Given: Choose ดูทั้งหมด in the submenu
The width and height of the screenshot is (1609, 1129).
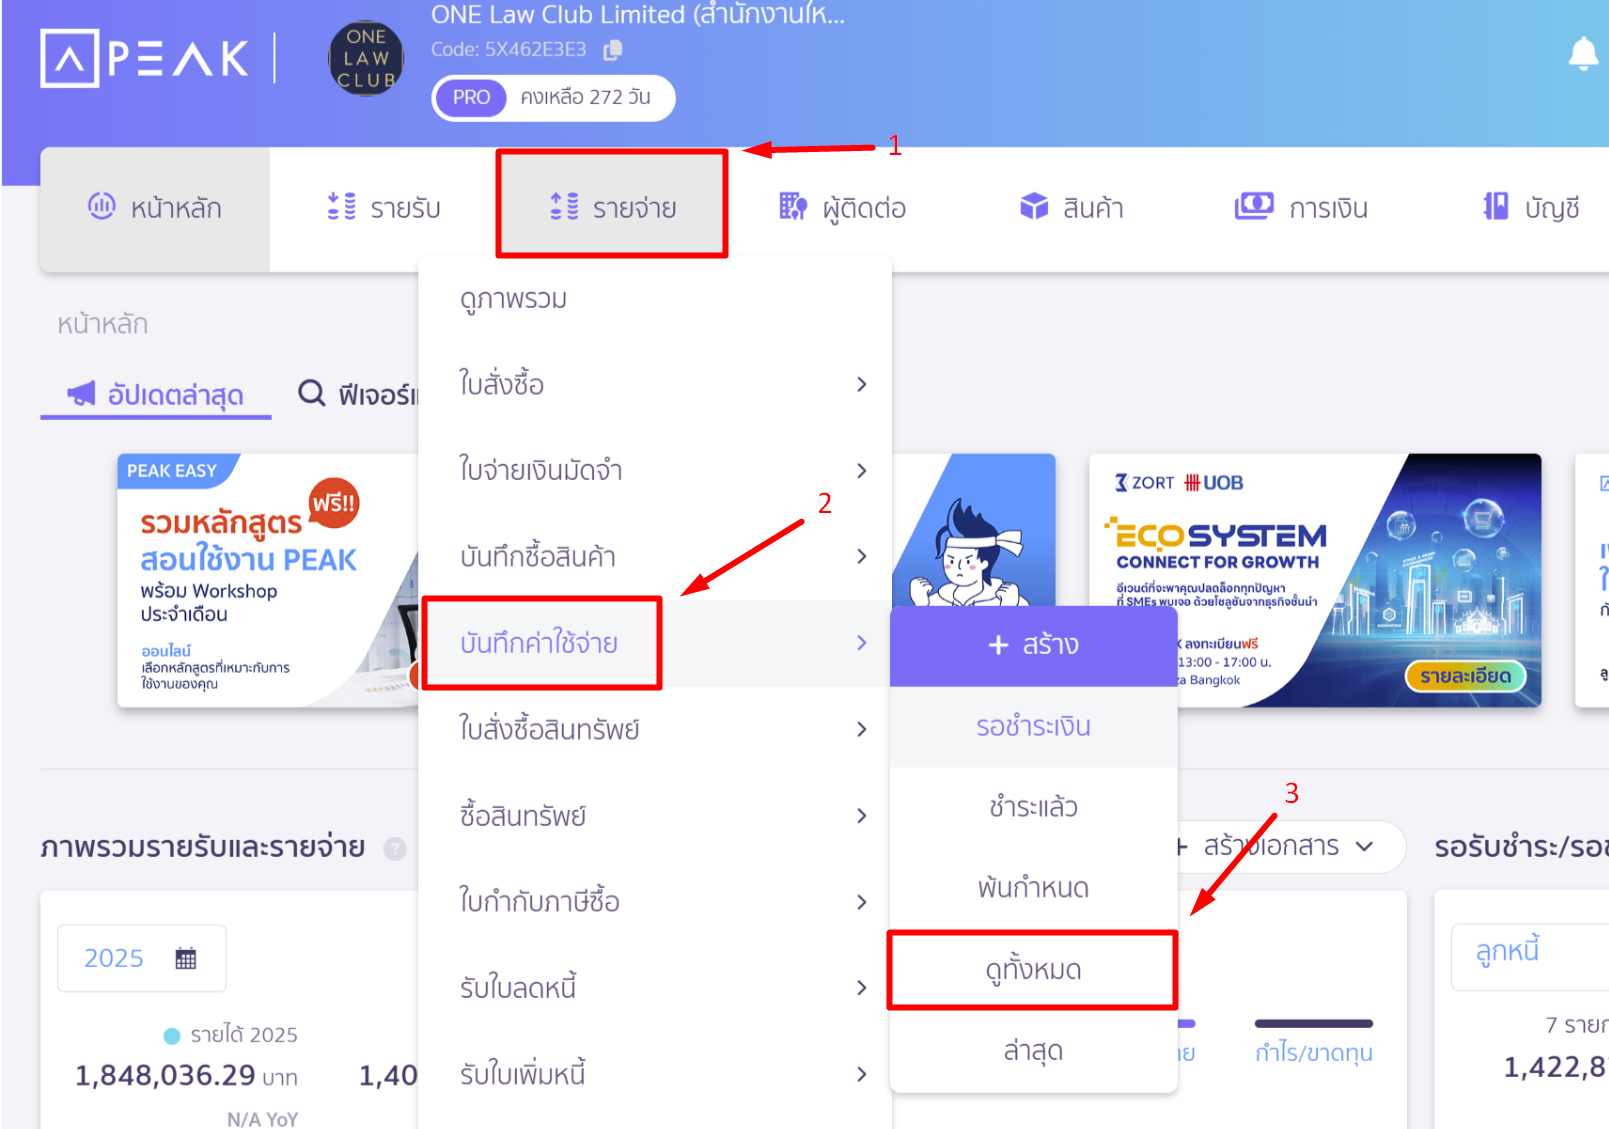Looking at the screenshot, I should point(1033,970).
